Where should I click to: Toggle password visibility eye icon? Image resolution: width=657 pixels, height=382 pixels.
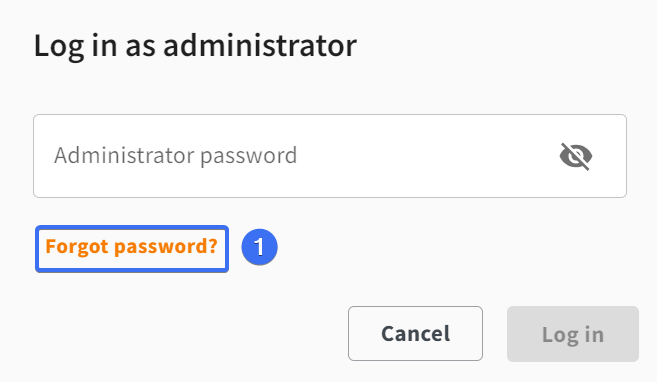pos(576,156)
